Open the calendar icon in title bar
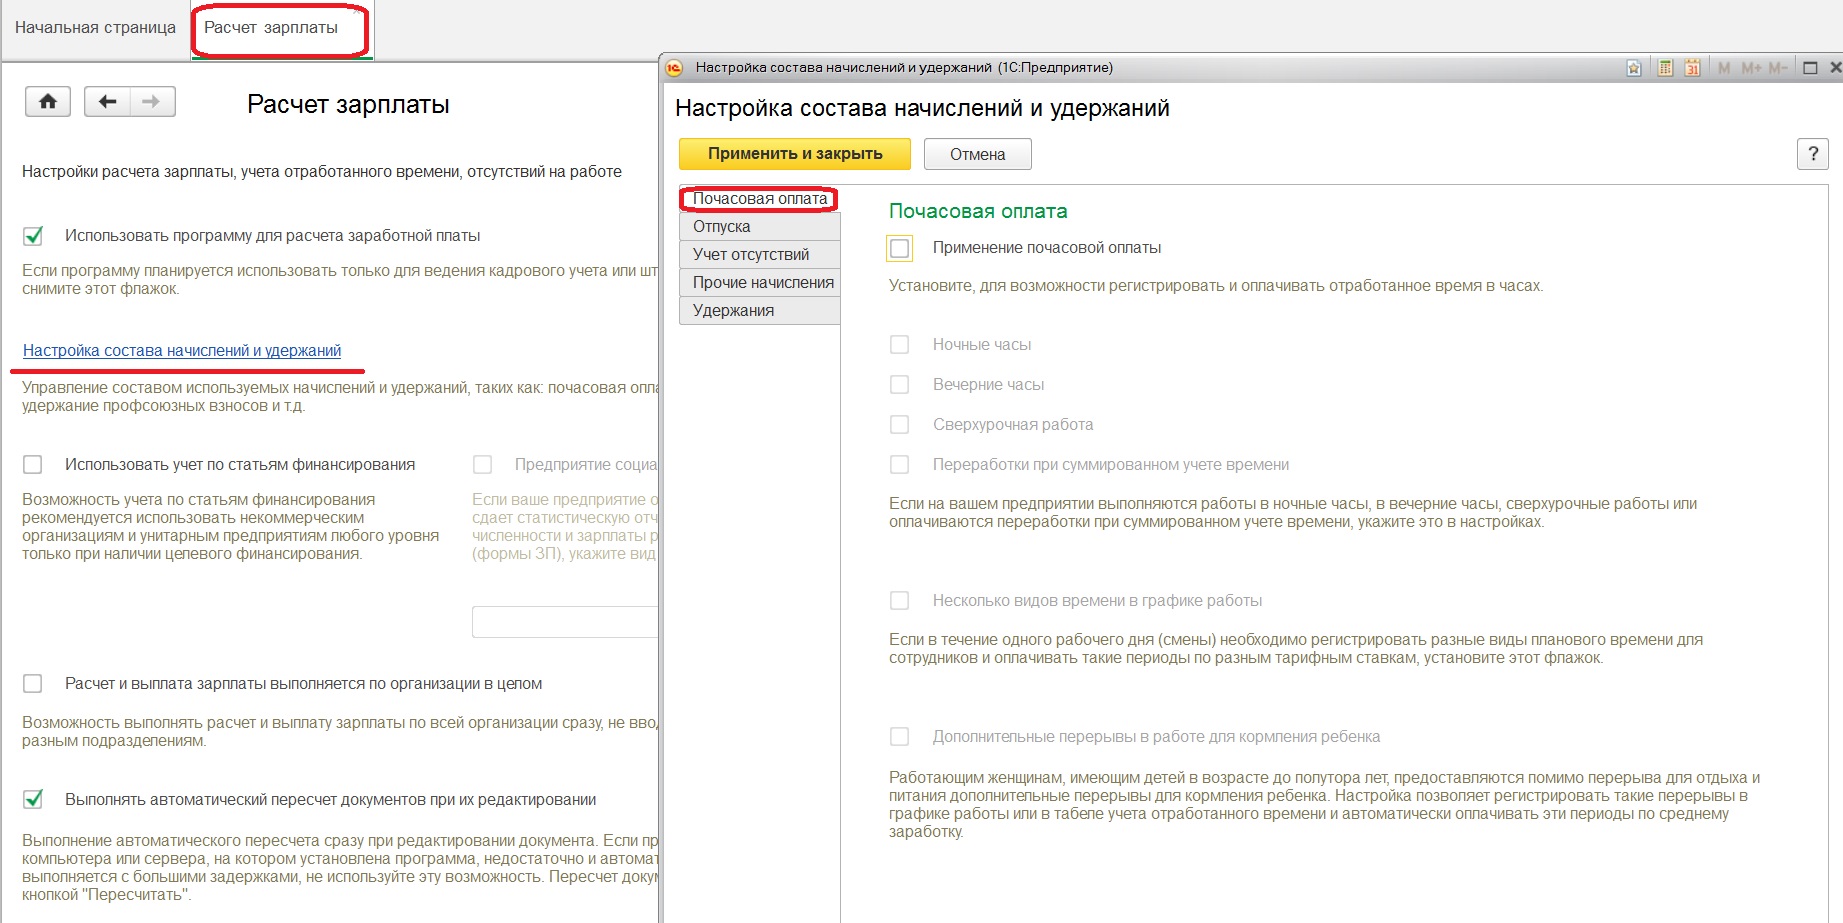The image size is (1843, 923). click(x=1692, y=68)
